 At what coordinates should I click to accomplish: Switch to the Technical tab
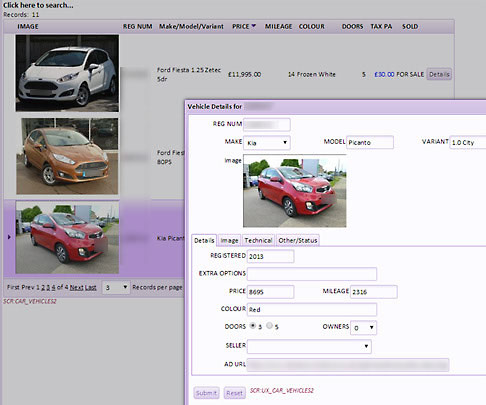point(258,240)
